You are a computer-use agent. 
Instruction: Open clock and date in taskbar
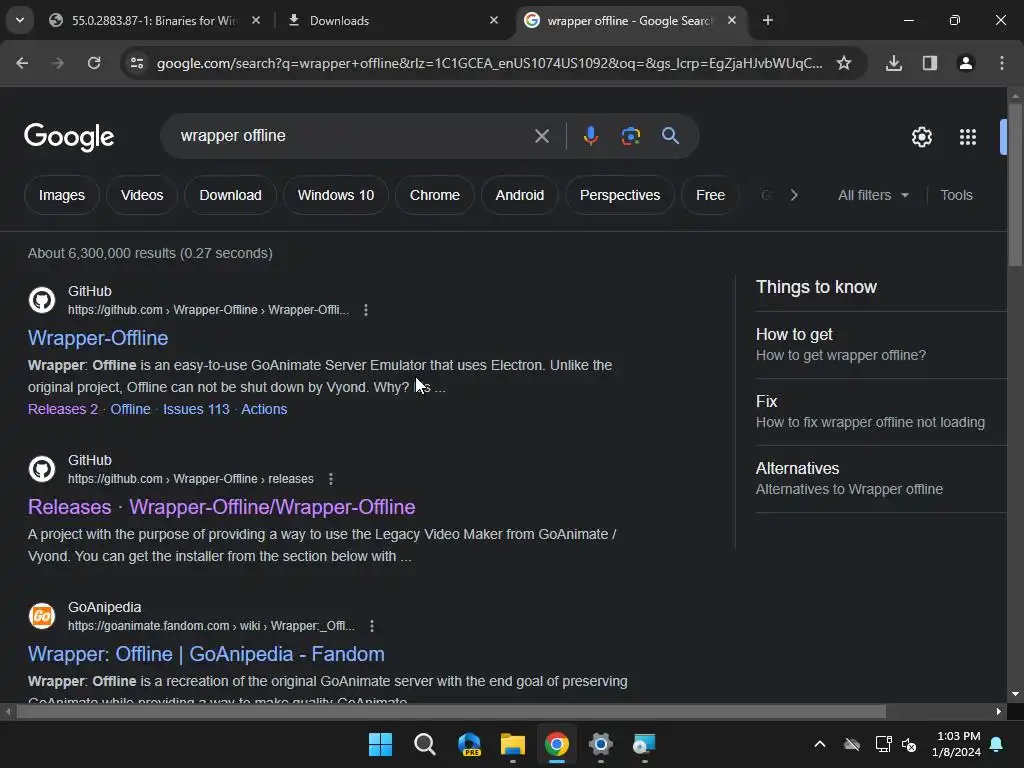click(x=956, y=744)
